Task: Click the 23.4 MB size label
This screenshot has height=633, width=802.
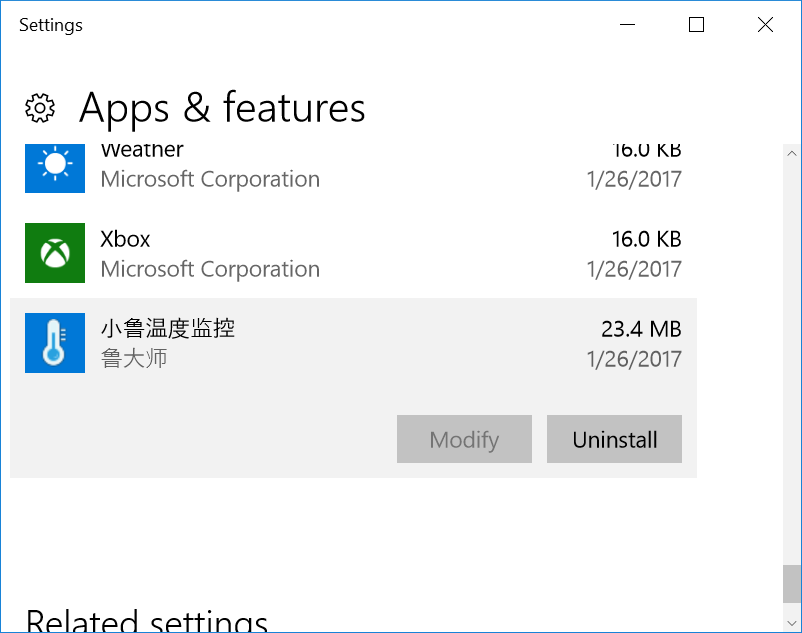Action: (x=641, y=329)
